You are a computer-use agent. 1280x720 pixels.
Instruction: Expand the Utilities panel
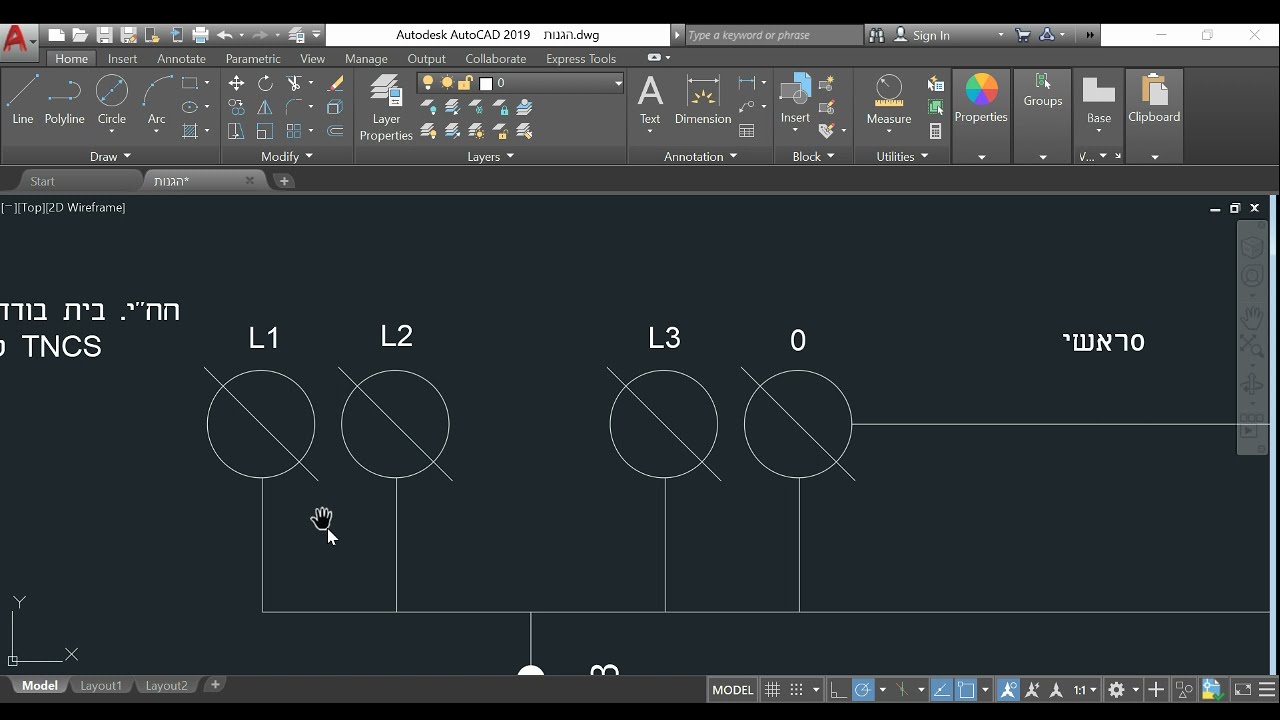point(902,156)
